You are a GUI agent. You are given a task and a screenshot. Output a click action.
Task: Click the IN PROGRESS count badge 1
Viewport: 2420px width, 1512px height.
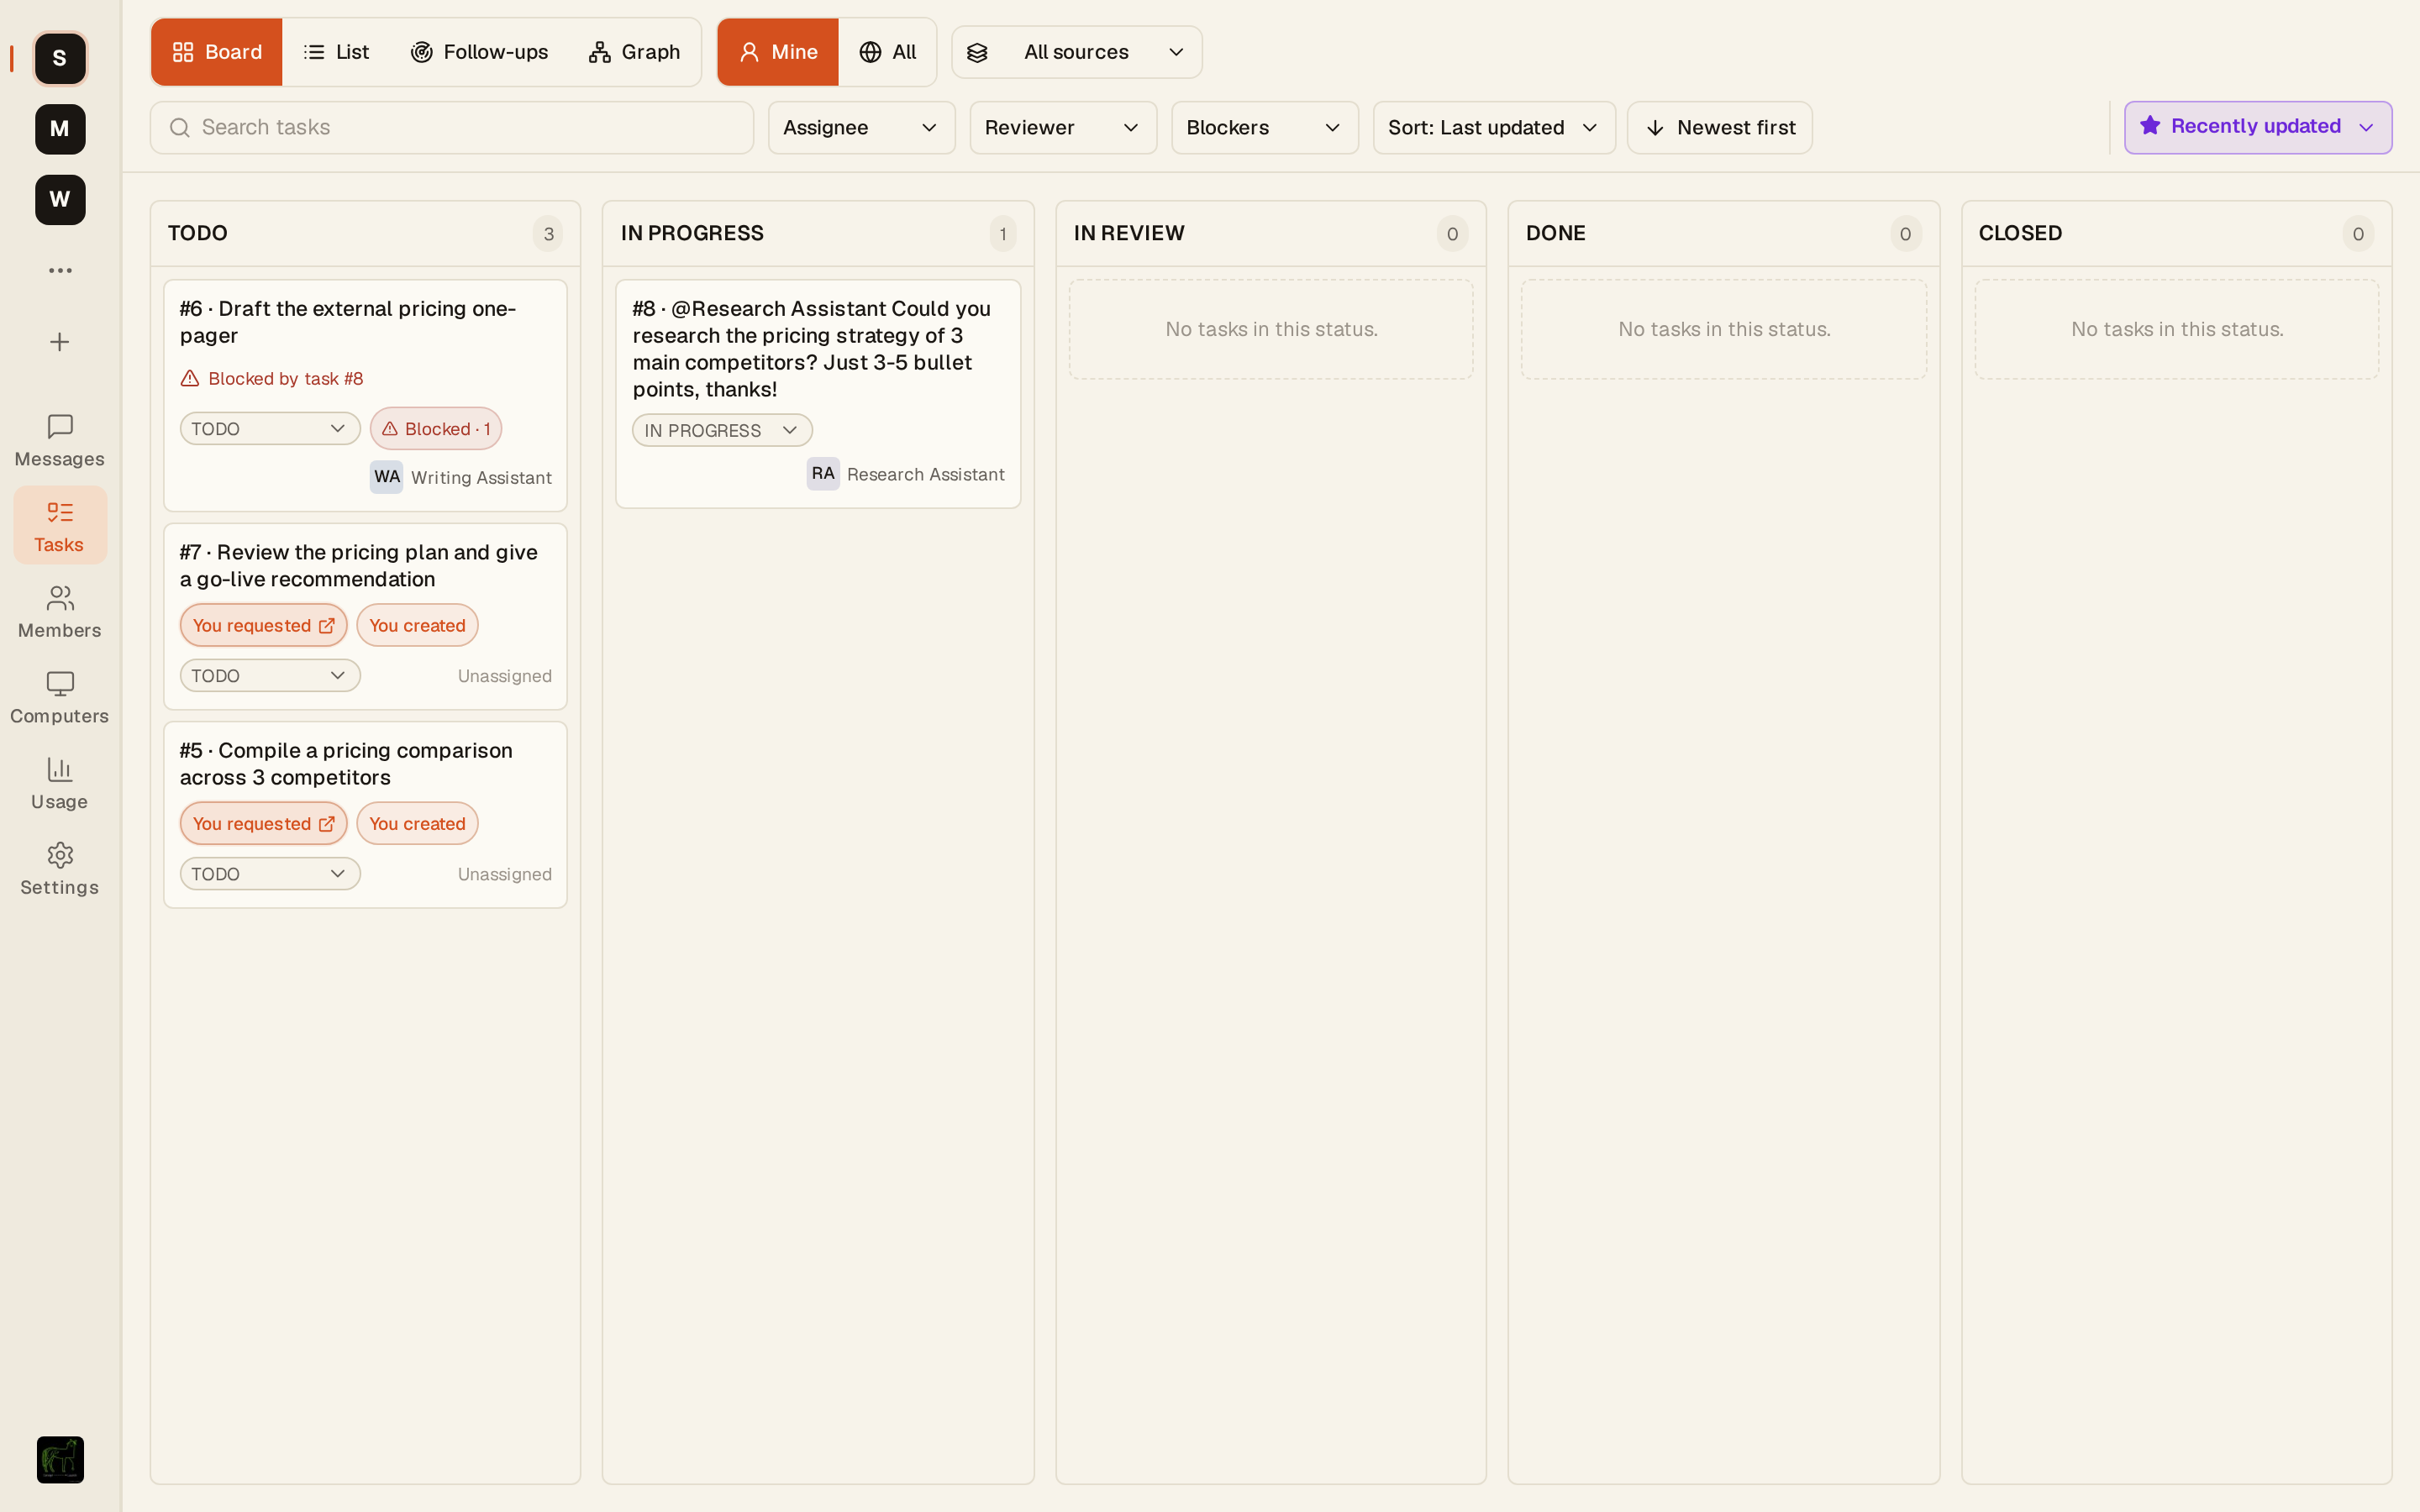coord(1003,234)
